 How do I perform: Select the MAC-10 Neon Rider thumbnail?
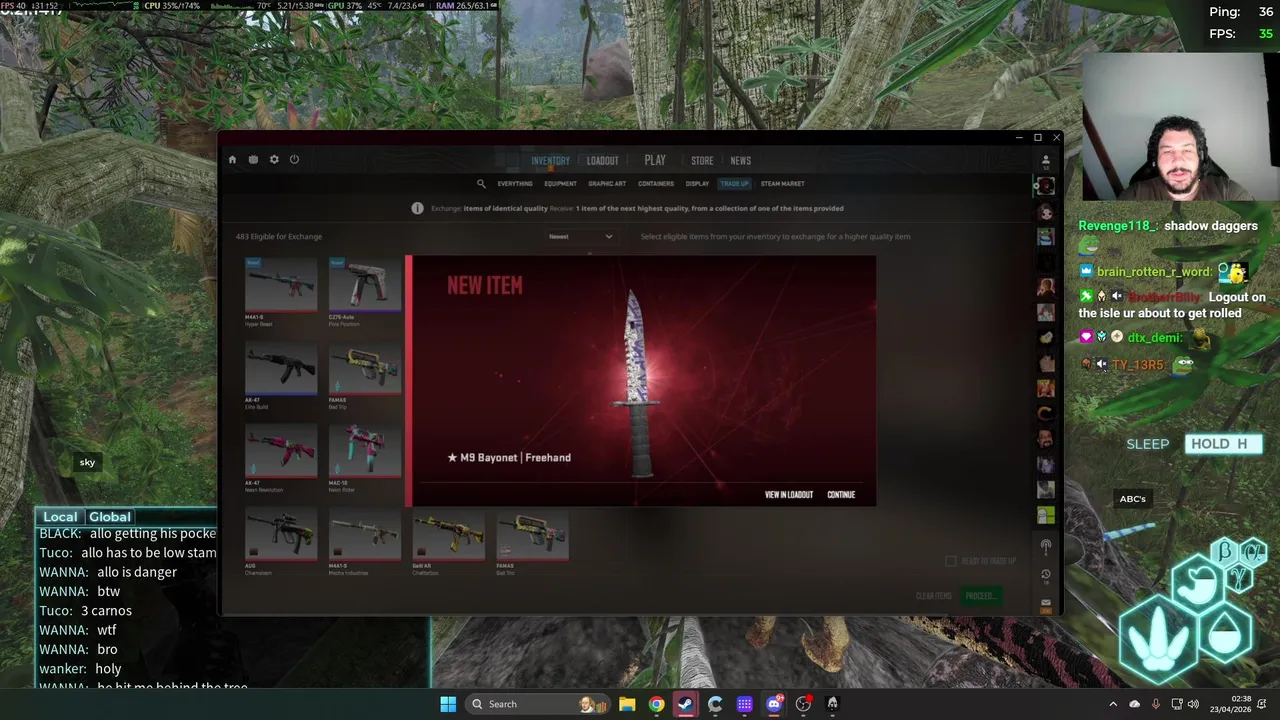(x=365, y=451)
